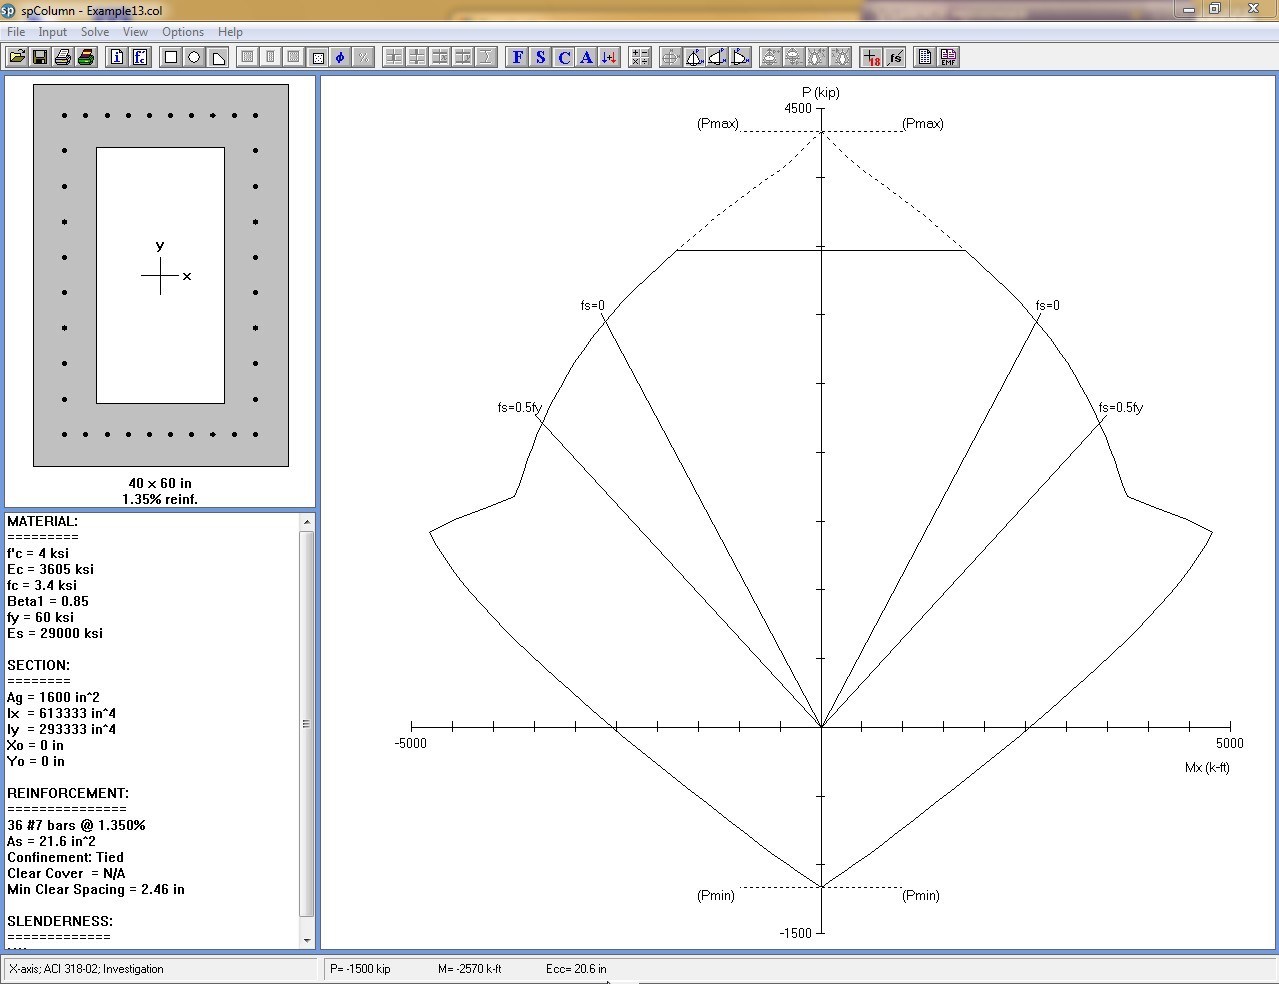Screen dimensions: 1279x984
Task: Select the circular section icon
Action: (x=194, y=57)
